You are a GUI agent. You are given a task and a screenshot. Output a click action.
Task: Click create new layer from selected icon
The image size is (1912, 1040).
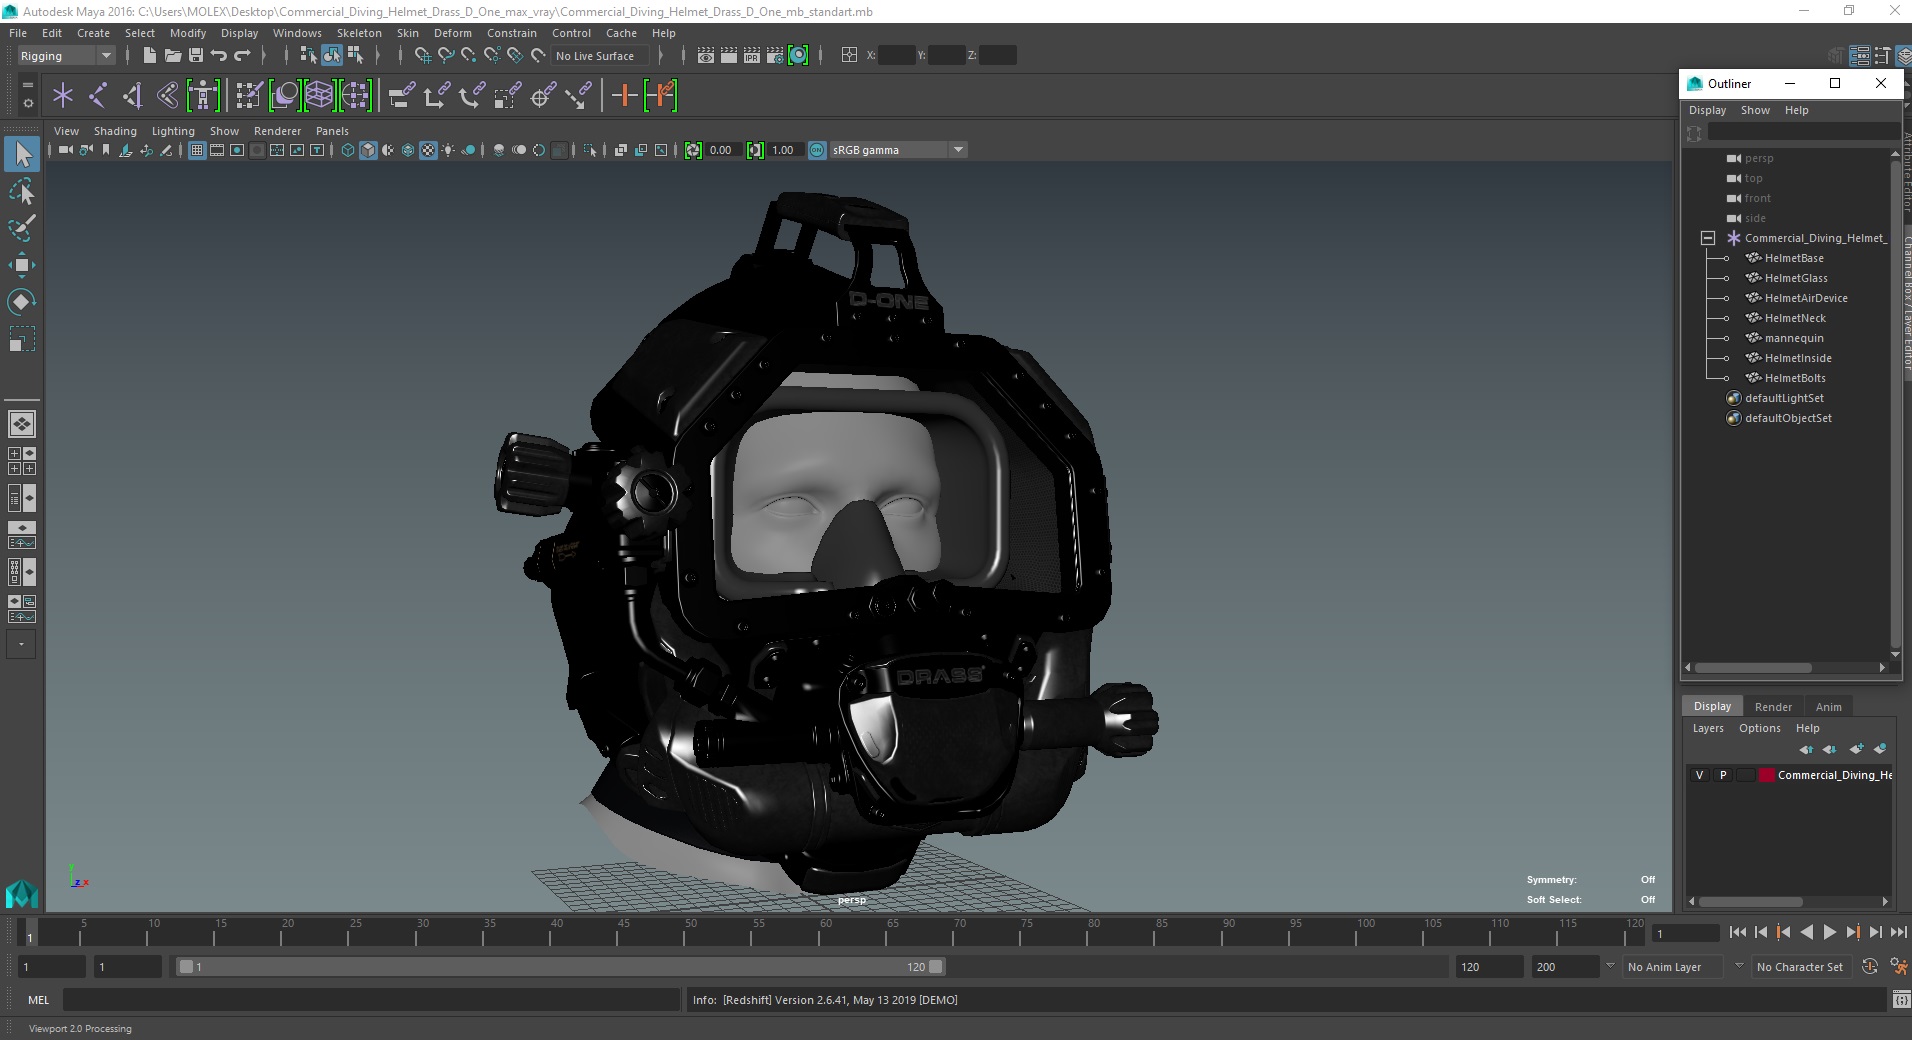click(1880, 749)
